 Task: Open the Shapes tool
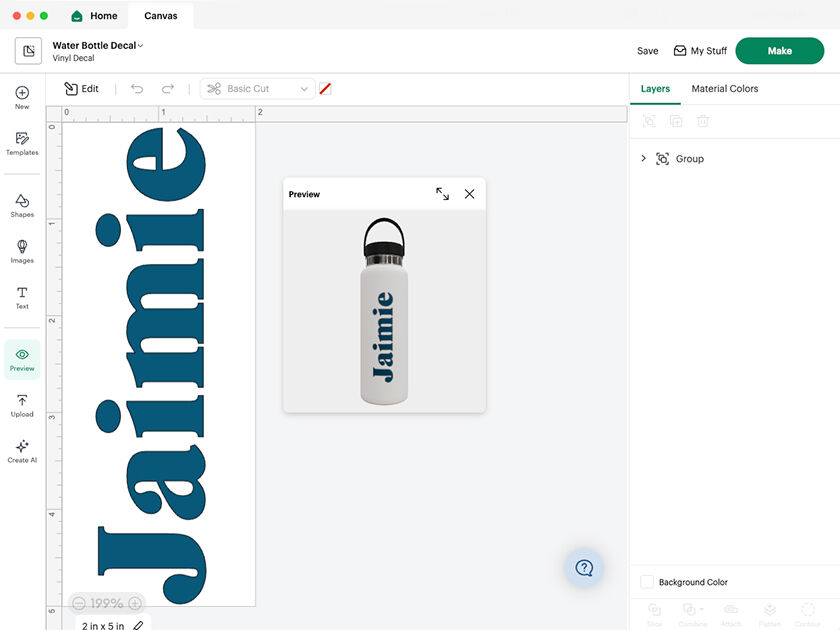point(22,205)
